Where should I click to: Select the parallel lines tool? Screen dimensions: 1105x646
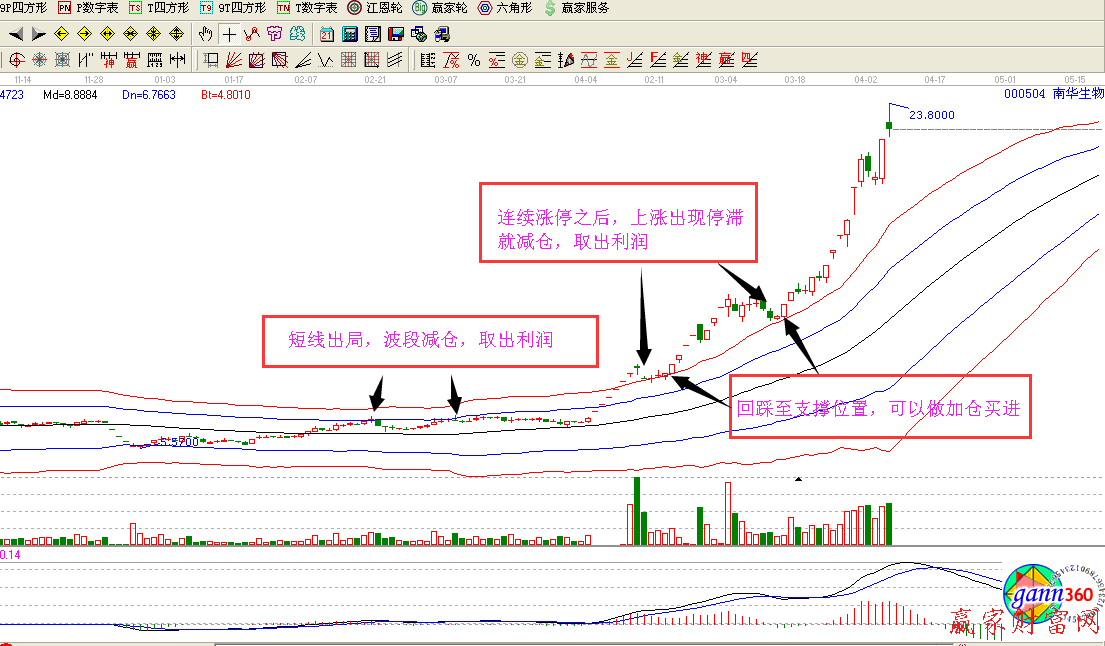point(395,60)
